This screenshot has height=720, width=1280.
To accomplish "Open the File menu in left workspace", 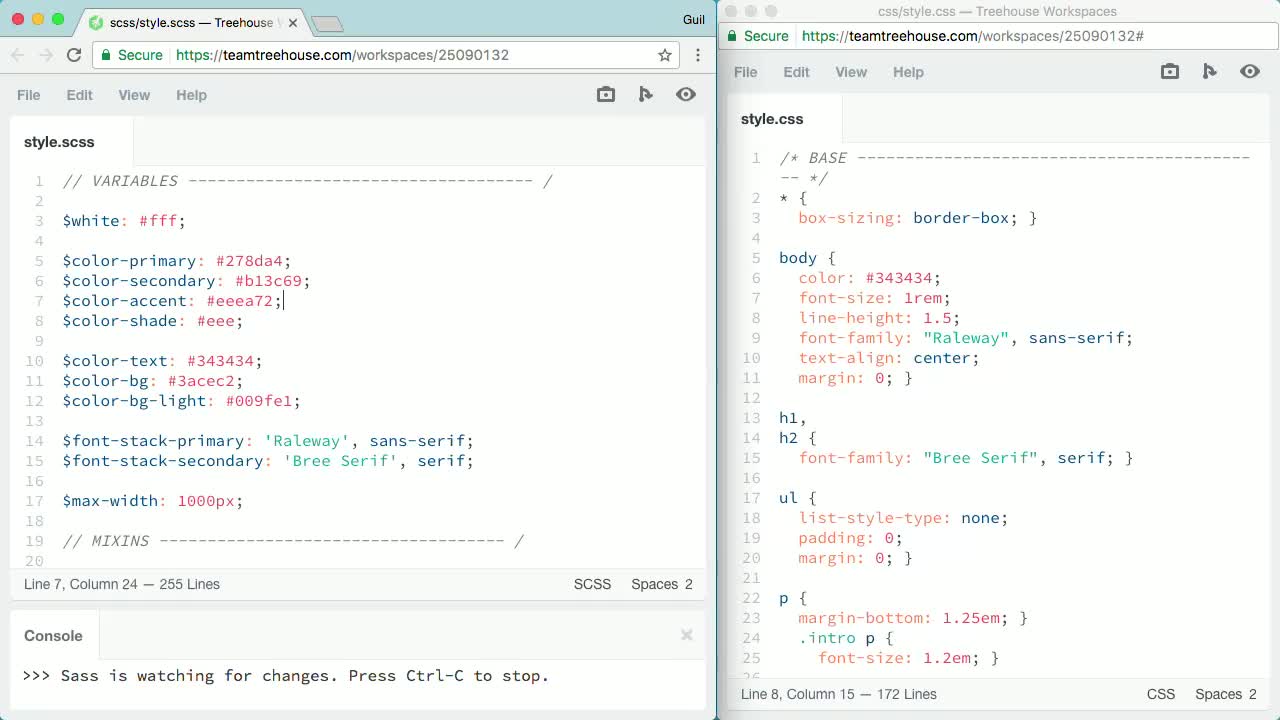I will [x=29, y=95].
